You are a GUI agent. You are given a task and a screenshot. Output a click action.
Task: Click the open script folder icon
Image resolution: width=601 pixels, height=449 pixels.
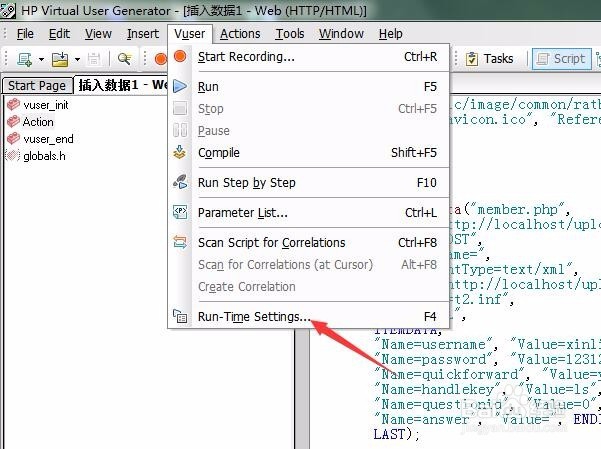[60, 59]
